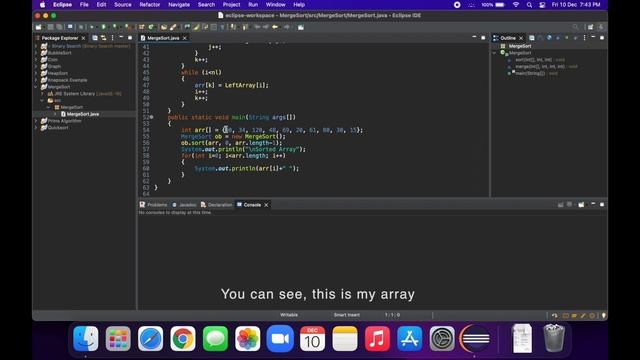This screenshot has height=360, width=640.
Task: Close the MergeSort.java editor tab
Action: (x=184, y=38)
